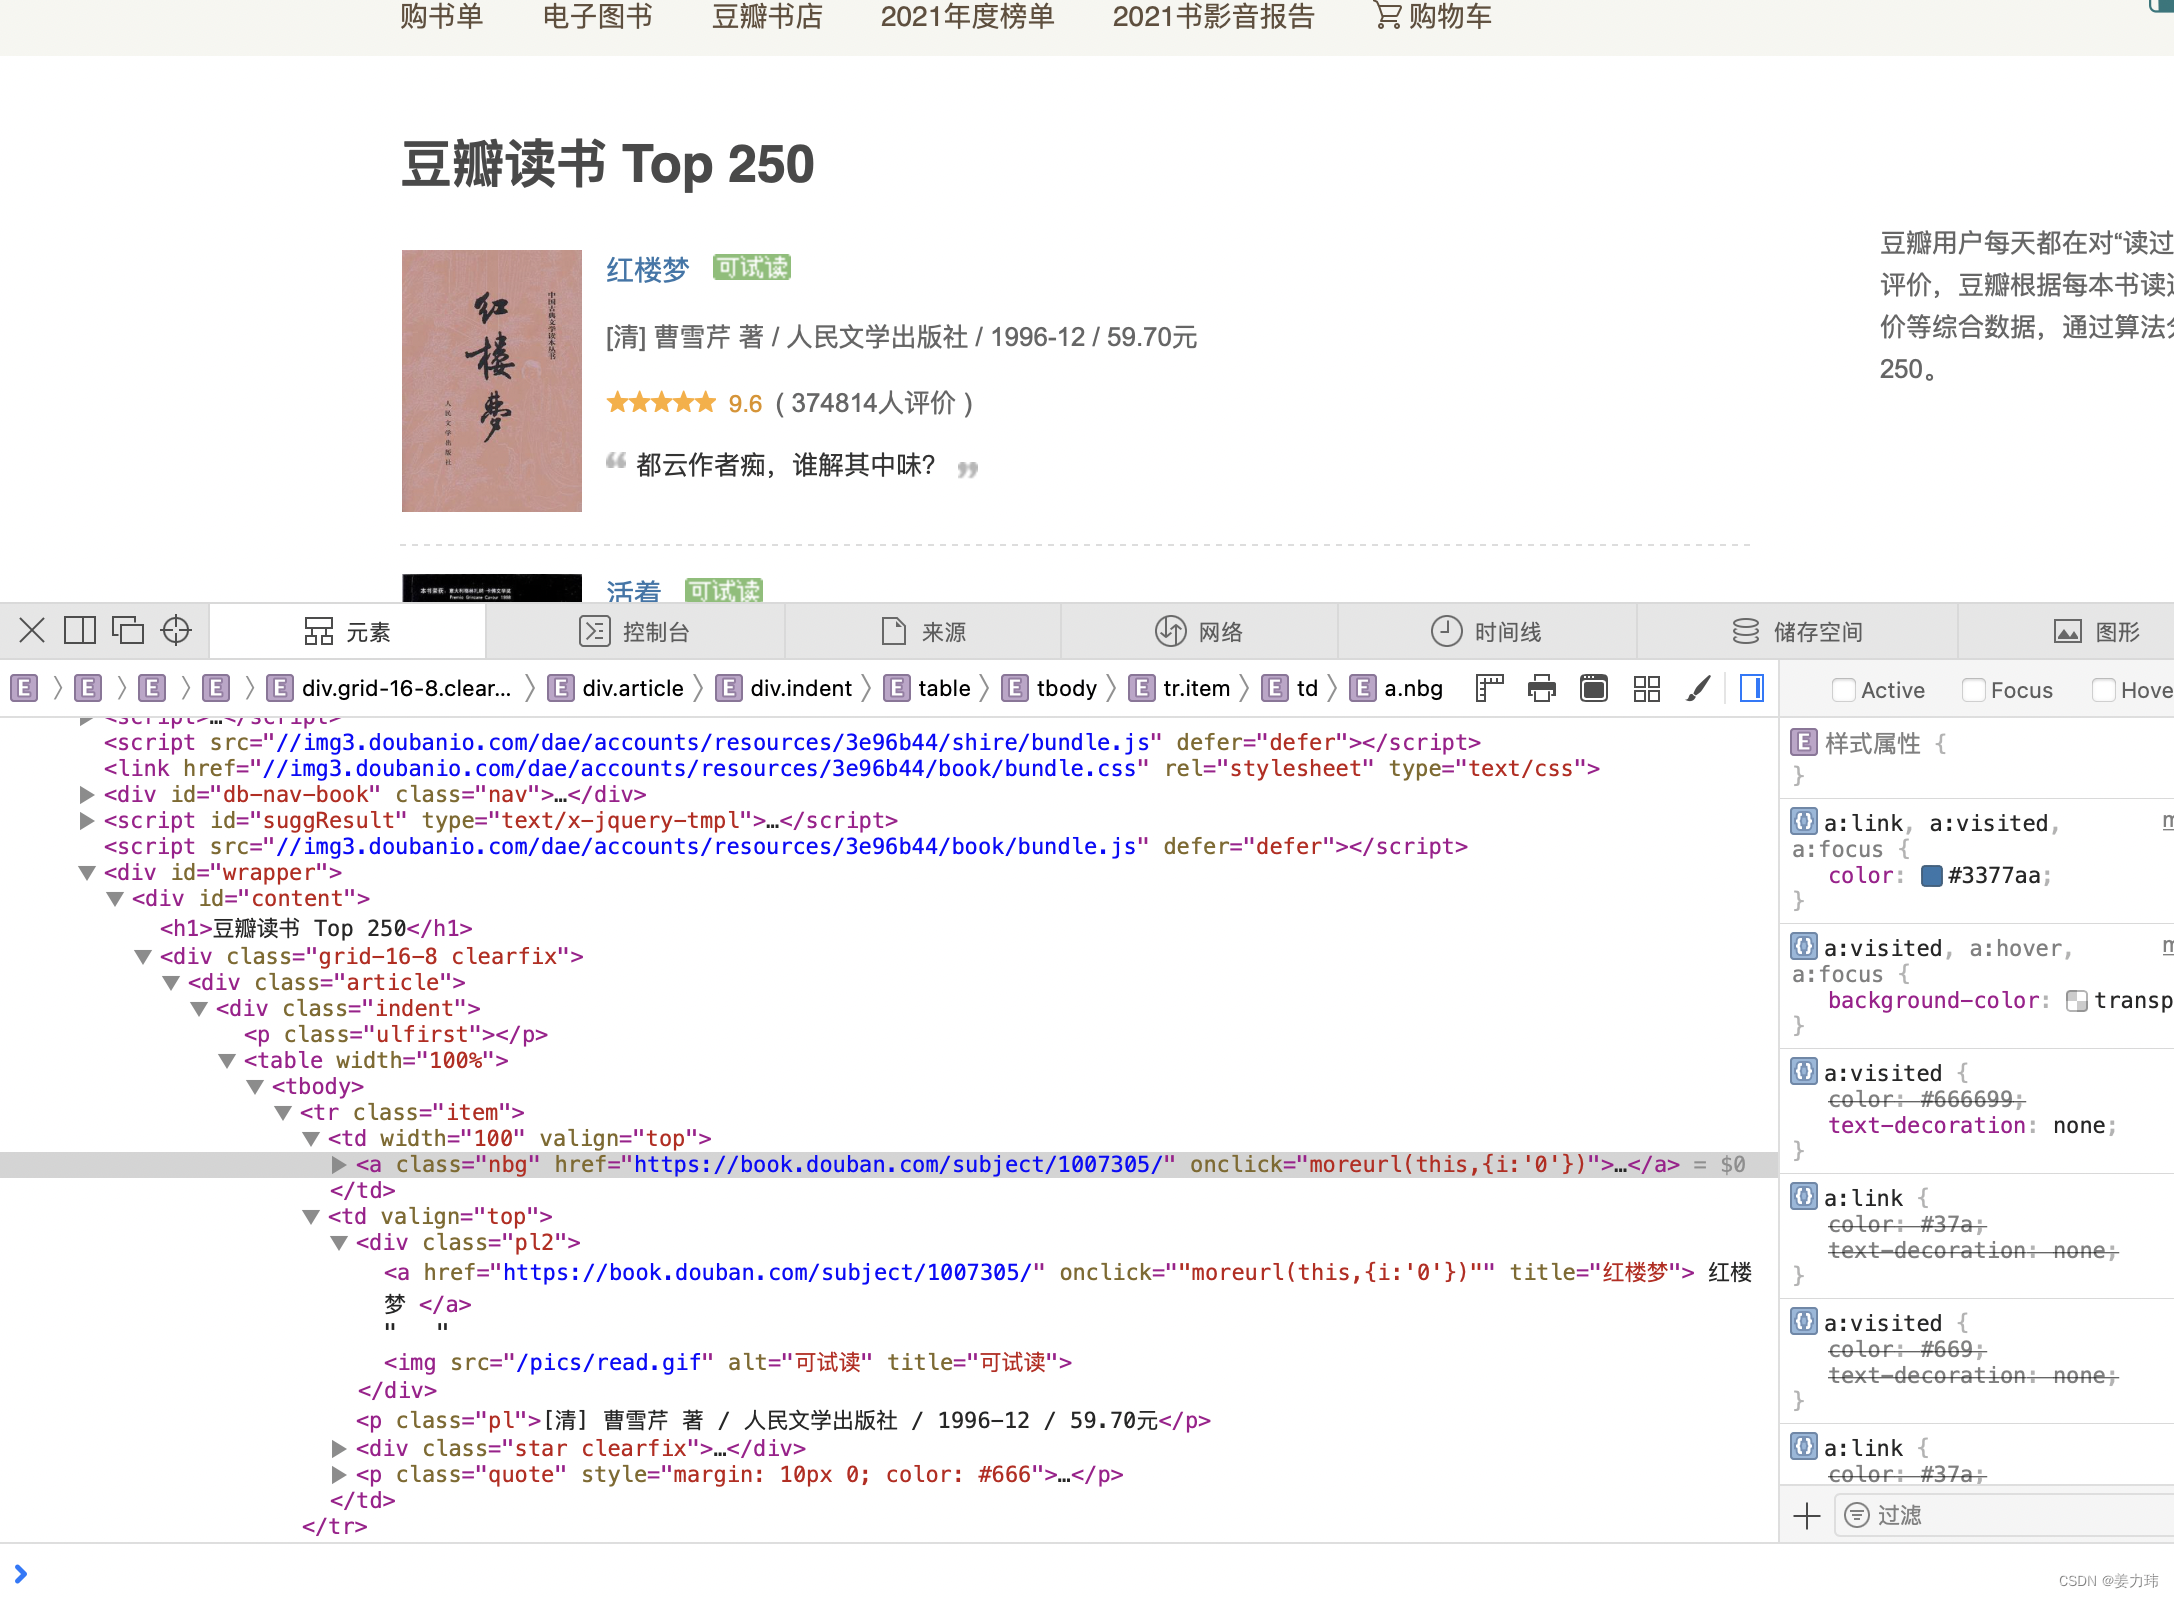The height and width of the screenshot is (1598, 2174).
Task: Open the 来源 tab
Action: (x=923, y=631)
